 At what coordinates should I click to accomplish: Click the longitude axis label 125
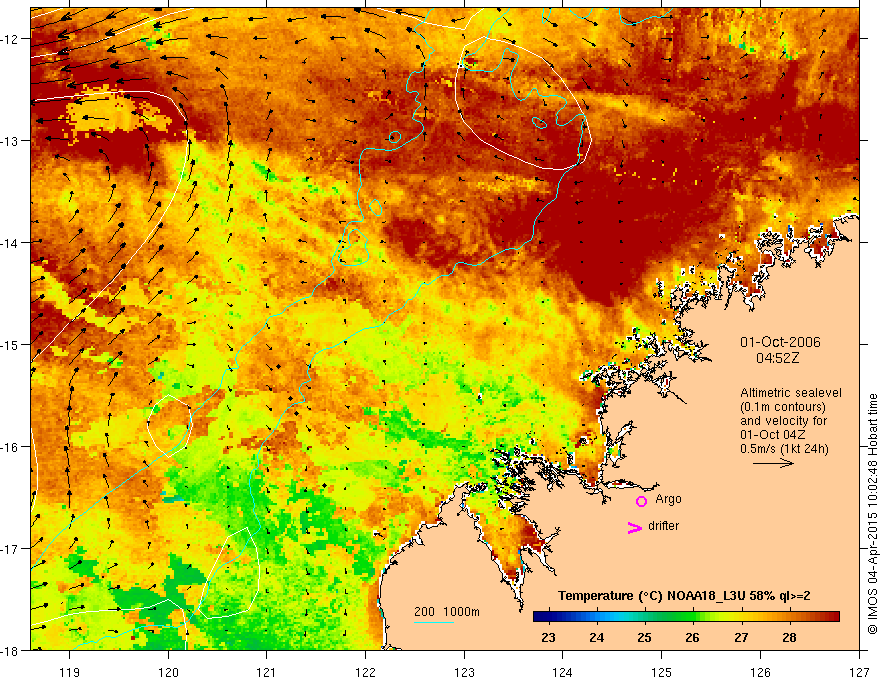[x=662, y=672]
